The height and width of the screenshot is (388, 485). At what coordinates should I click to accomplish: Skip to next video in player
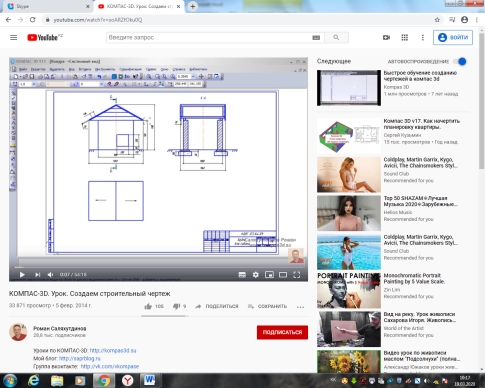37,275
